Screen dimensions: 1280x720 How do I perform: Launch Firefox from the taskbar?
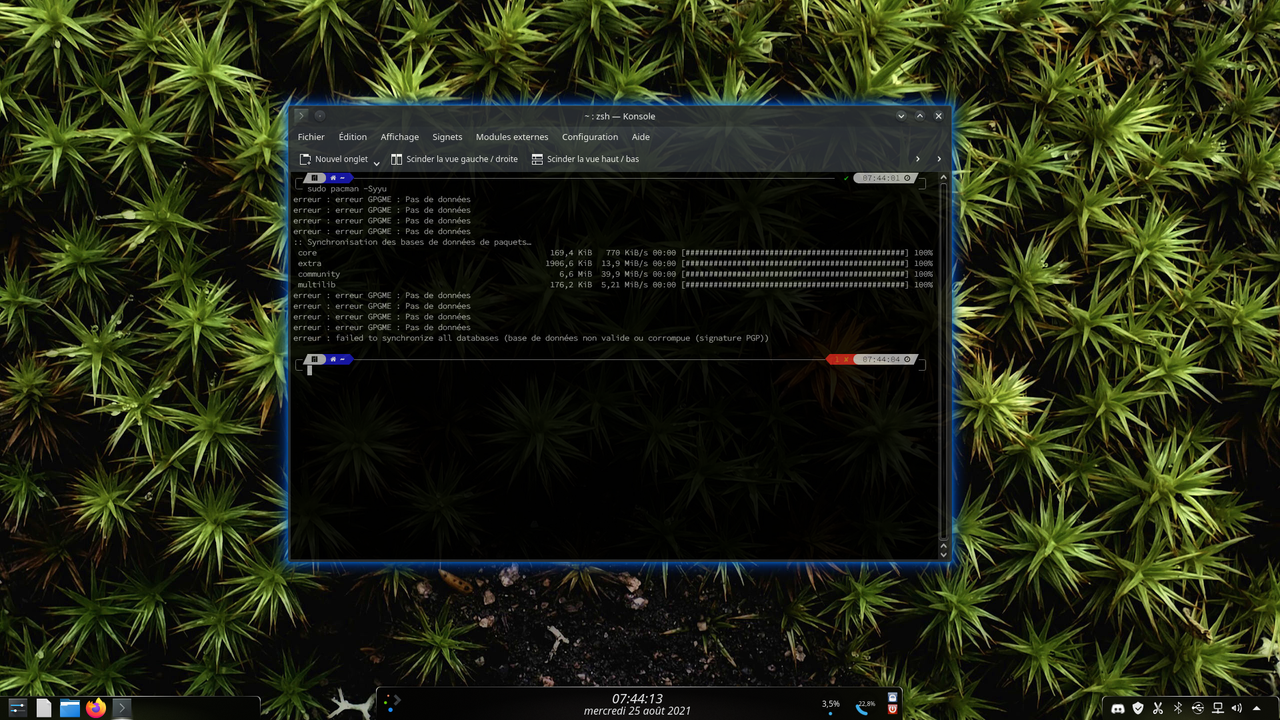tap(95, 708)
